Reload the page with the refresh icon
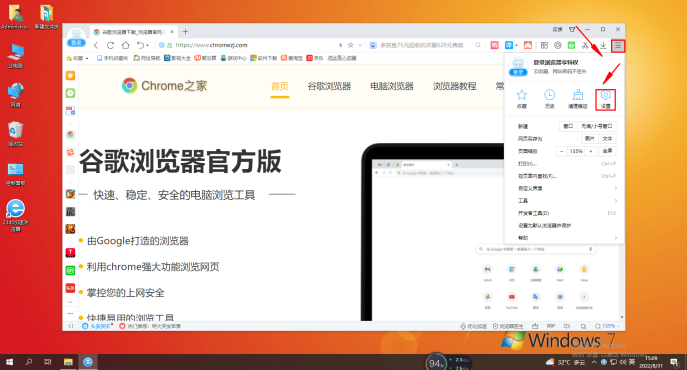 110,45
